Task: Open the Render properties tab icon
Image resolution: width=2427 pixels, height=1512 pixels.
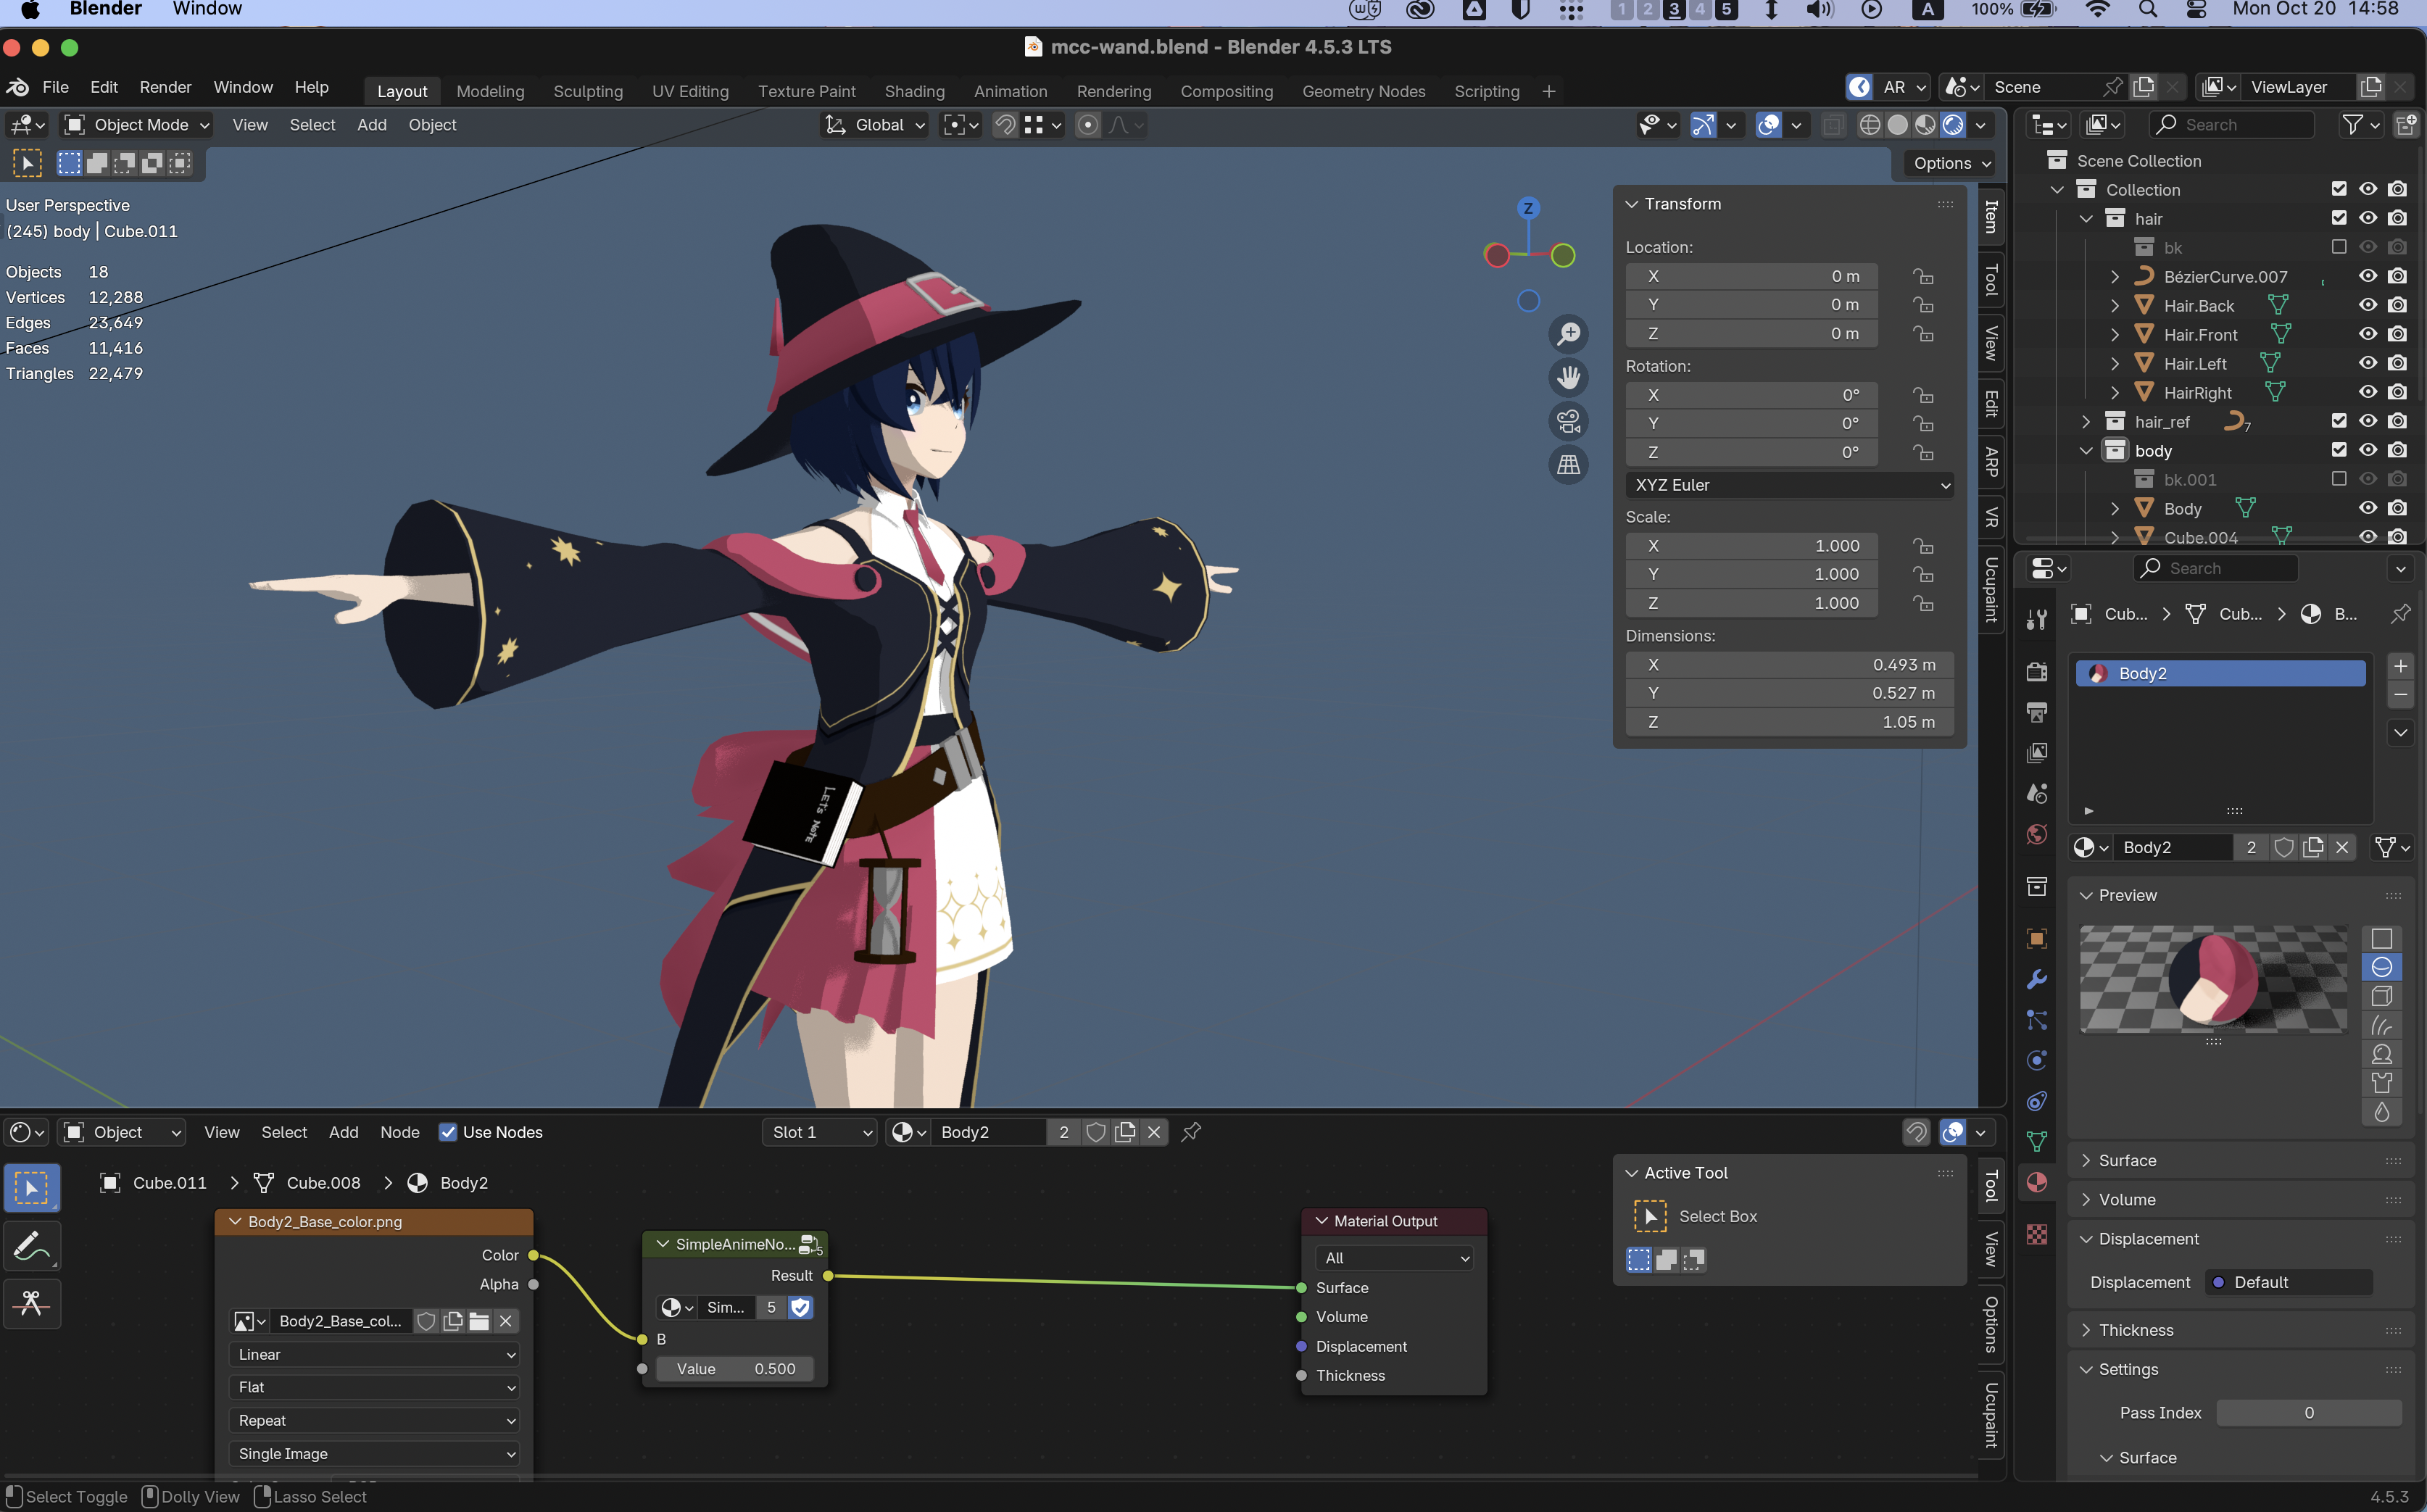Action: coord(2037,671)
